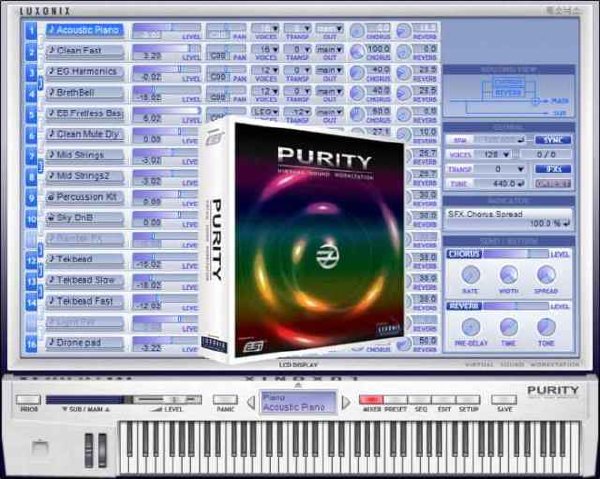
Task: Click the Chorus SPREAD knob
Action: point(546,275)
